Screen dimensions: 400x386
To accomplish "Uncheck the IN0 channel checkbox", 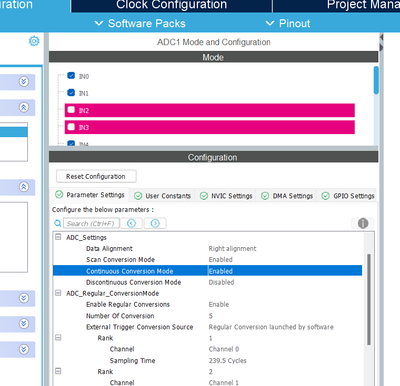I will pyautogui.click(x=71, y=76).
